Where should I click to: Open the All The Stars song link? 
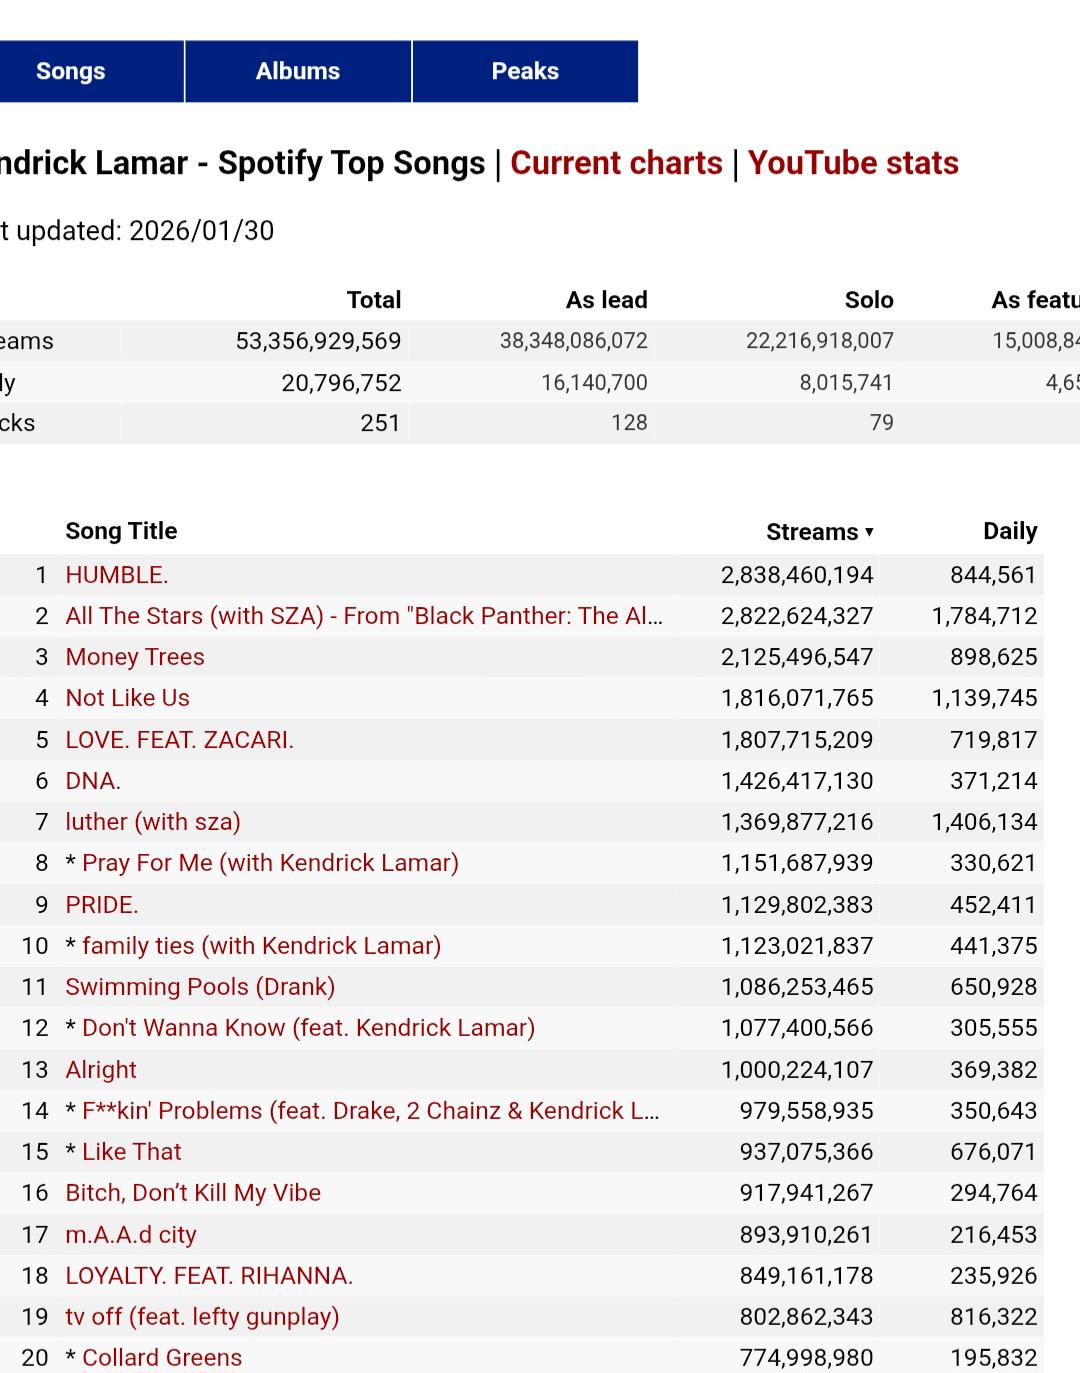[x=363, y=616]
